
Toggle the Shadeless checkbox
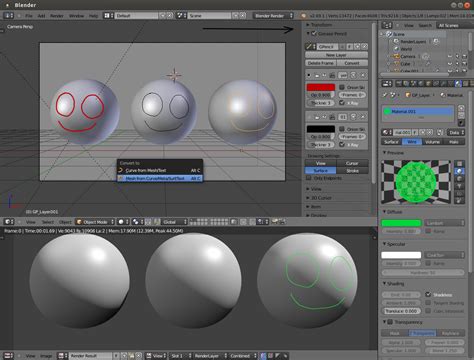428,294
